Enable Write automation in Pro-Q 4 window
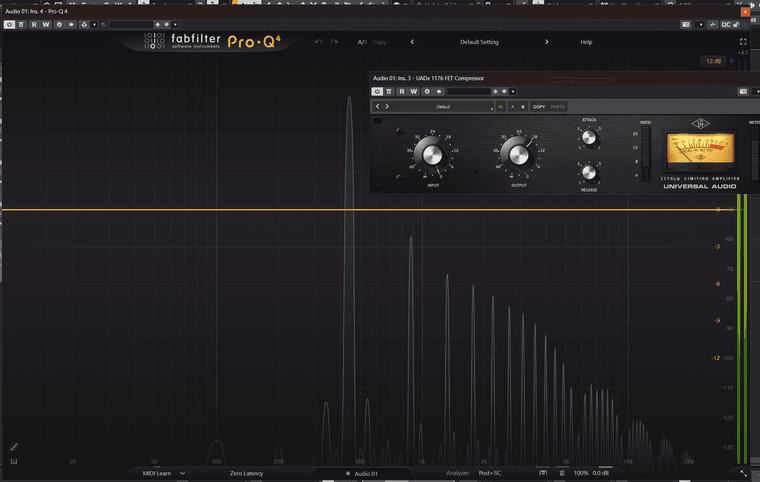This screenshot has width=760, height=482. coord(46,24)
